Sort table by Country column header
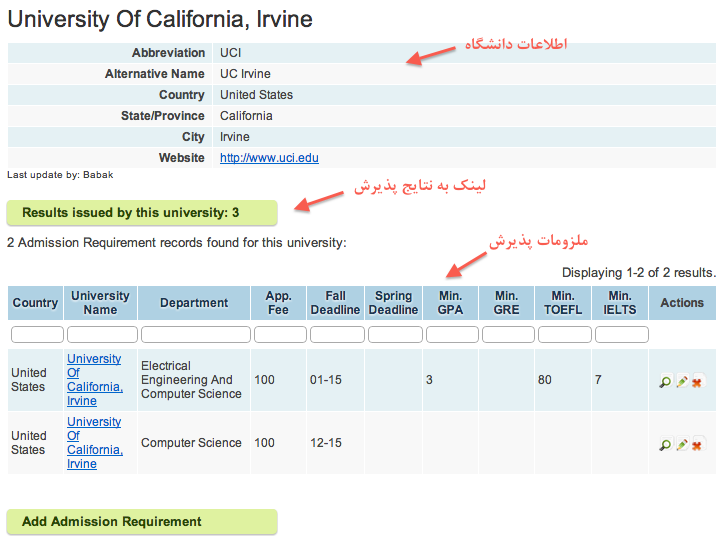This screenshot has height=545, width=728. [x=35, y=303]
